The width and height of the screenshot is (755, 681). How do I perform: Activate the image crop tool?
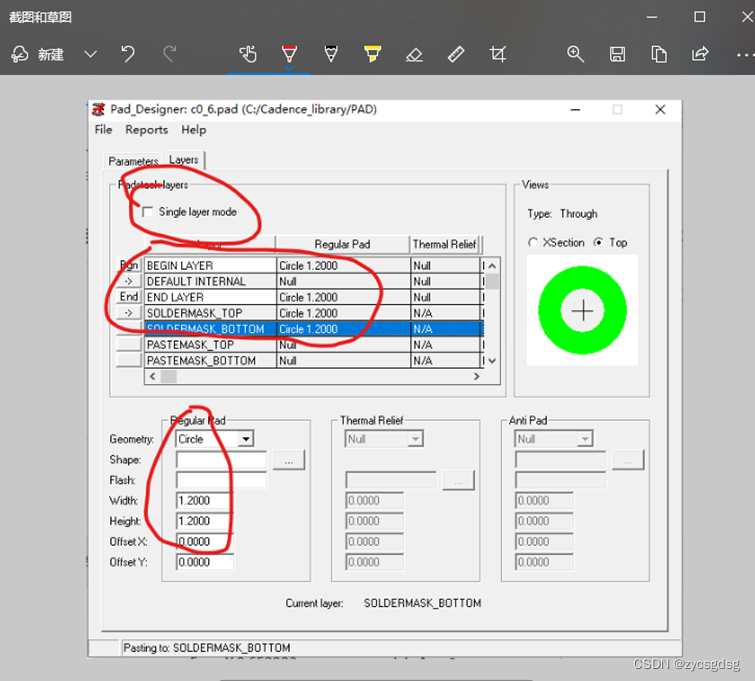tap(498, 54)
